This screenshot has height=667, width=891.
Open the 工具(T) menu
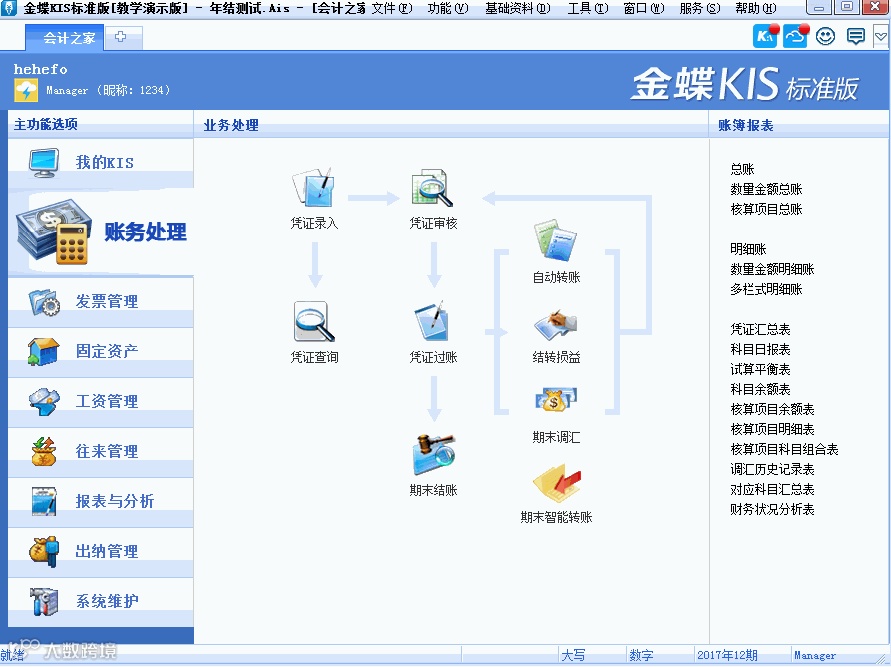click(x=588, y=8)
